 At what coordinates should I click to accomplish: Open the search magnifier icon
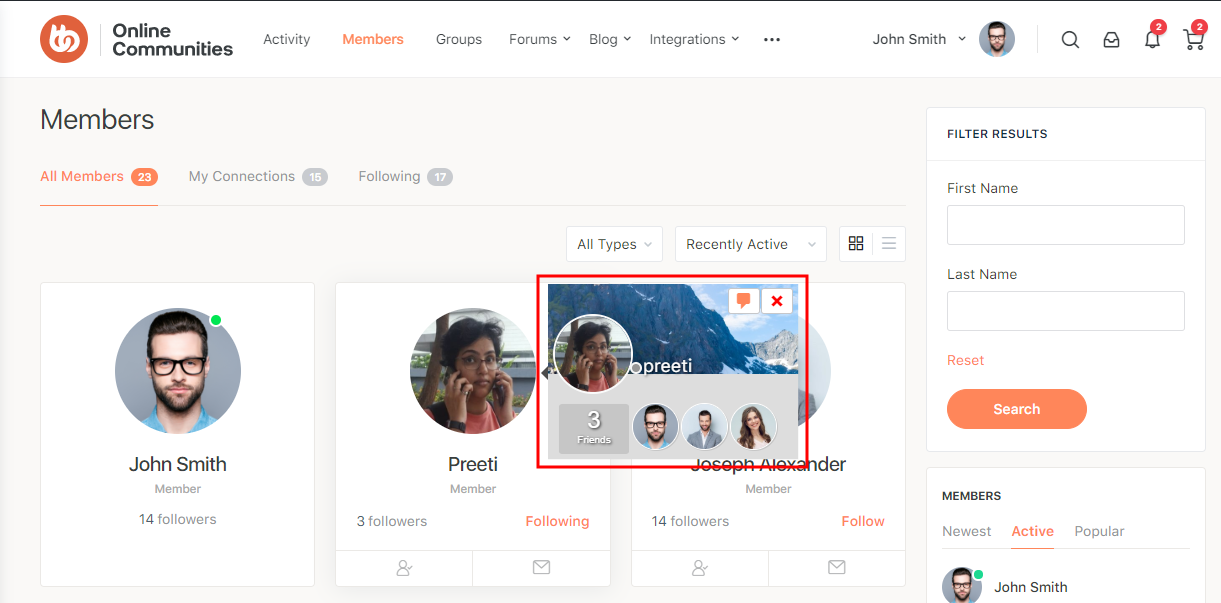(x=1070, y=40)
